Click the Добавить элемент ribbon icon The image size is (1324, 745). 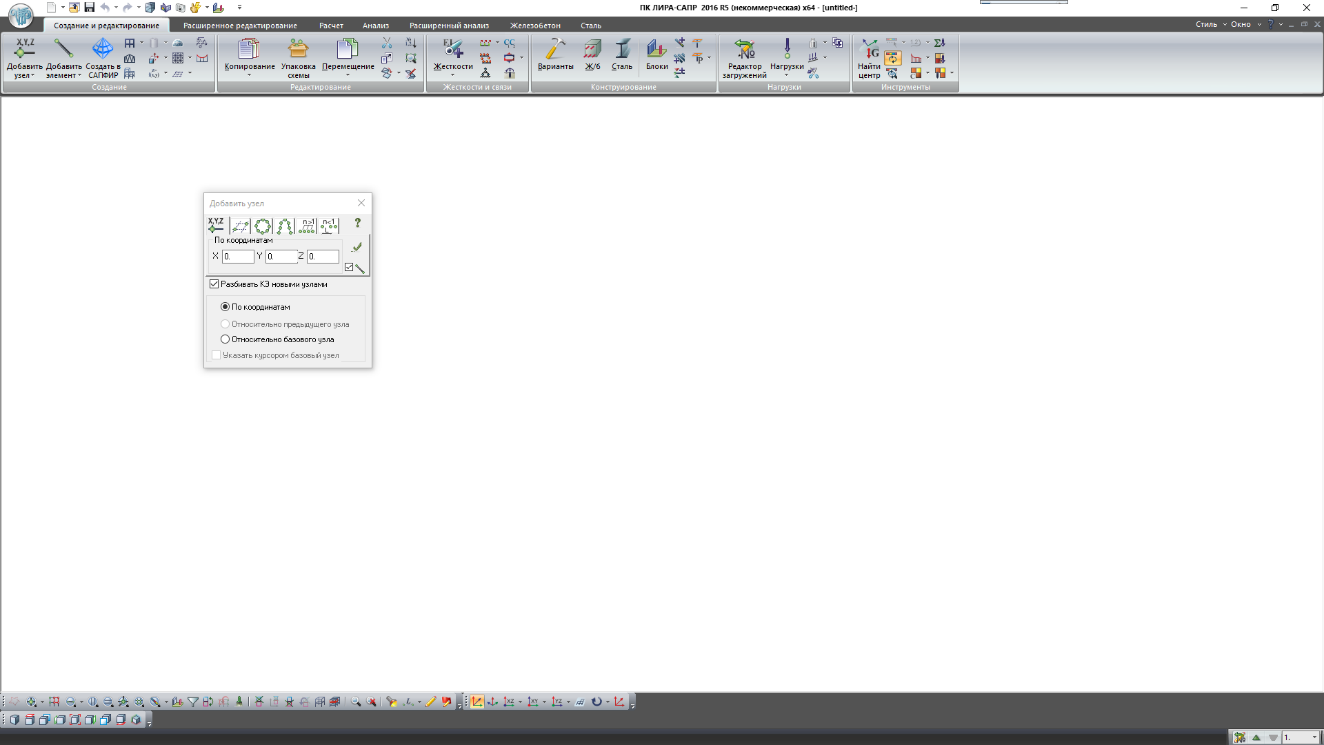pyautogui.click(x=63, y=48)
